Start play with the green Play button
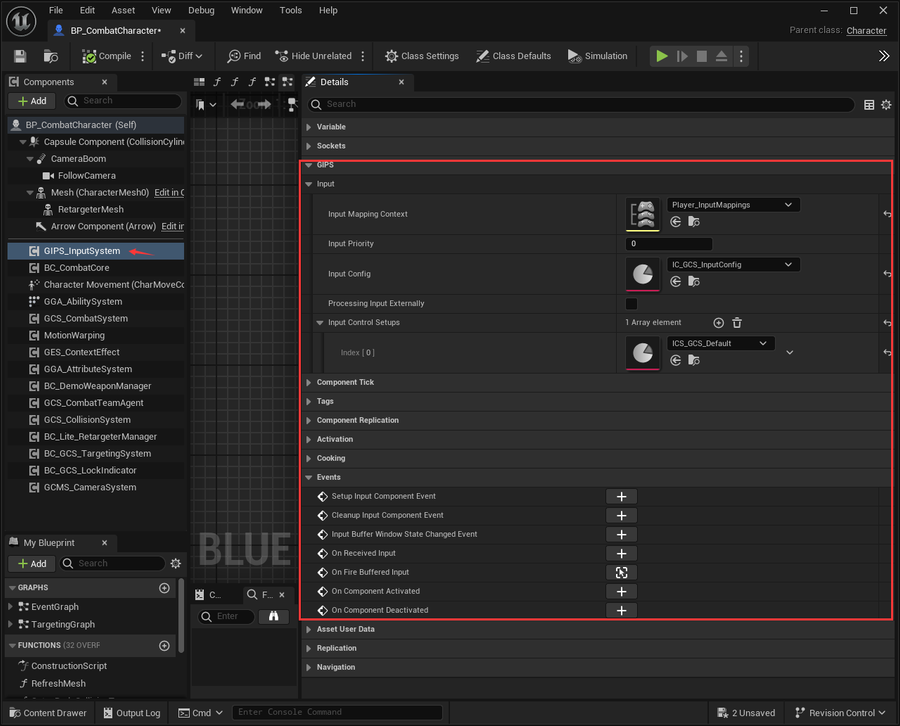The image size is (900, 726). point(662,56)
